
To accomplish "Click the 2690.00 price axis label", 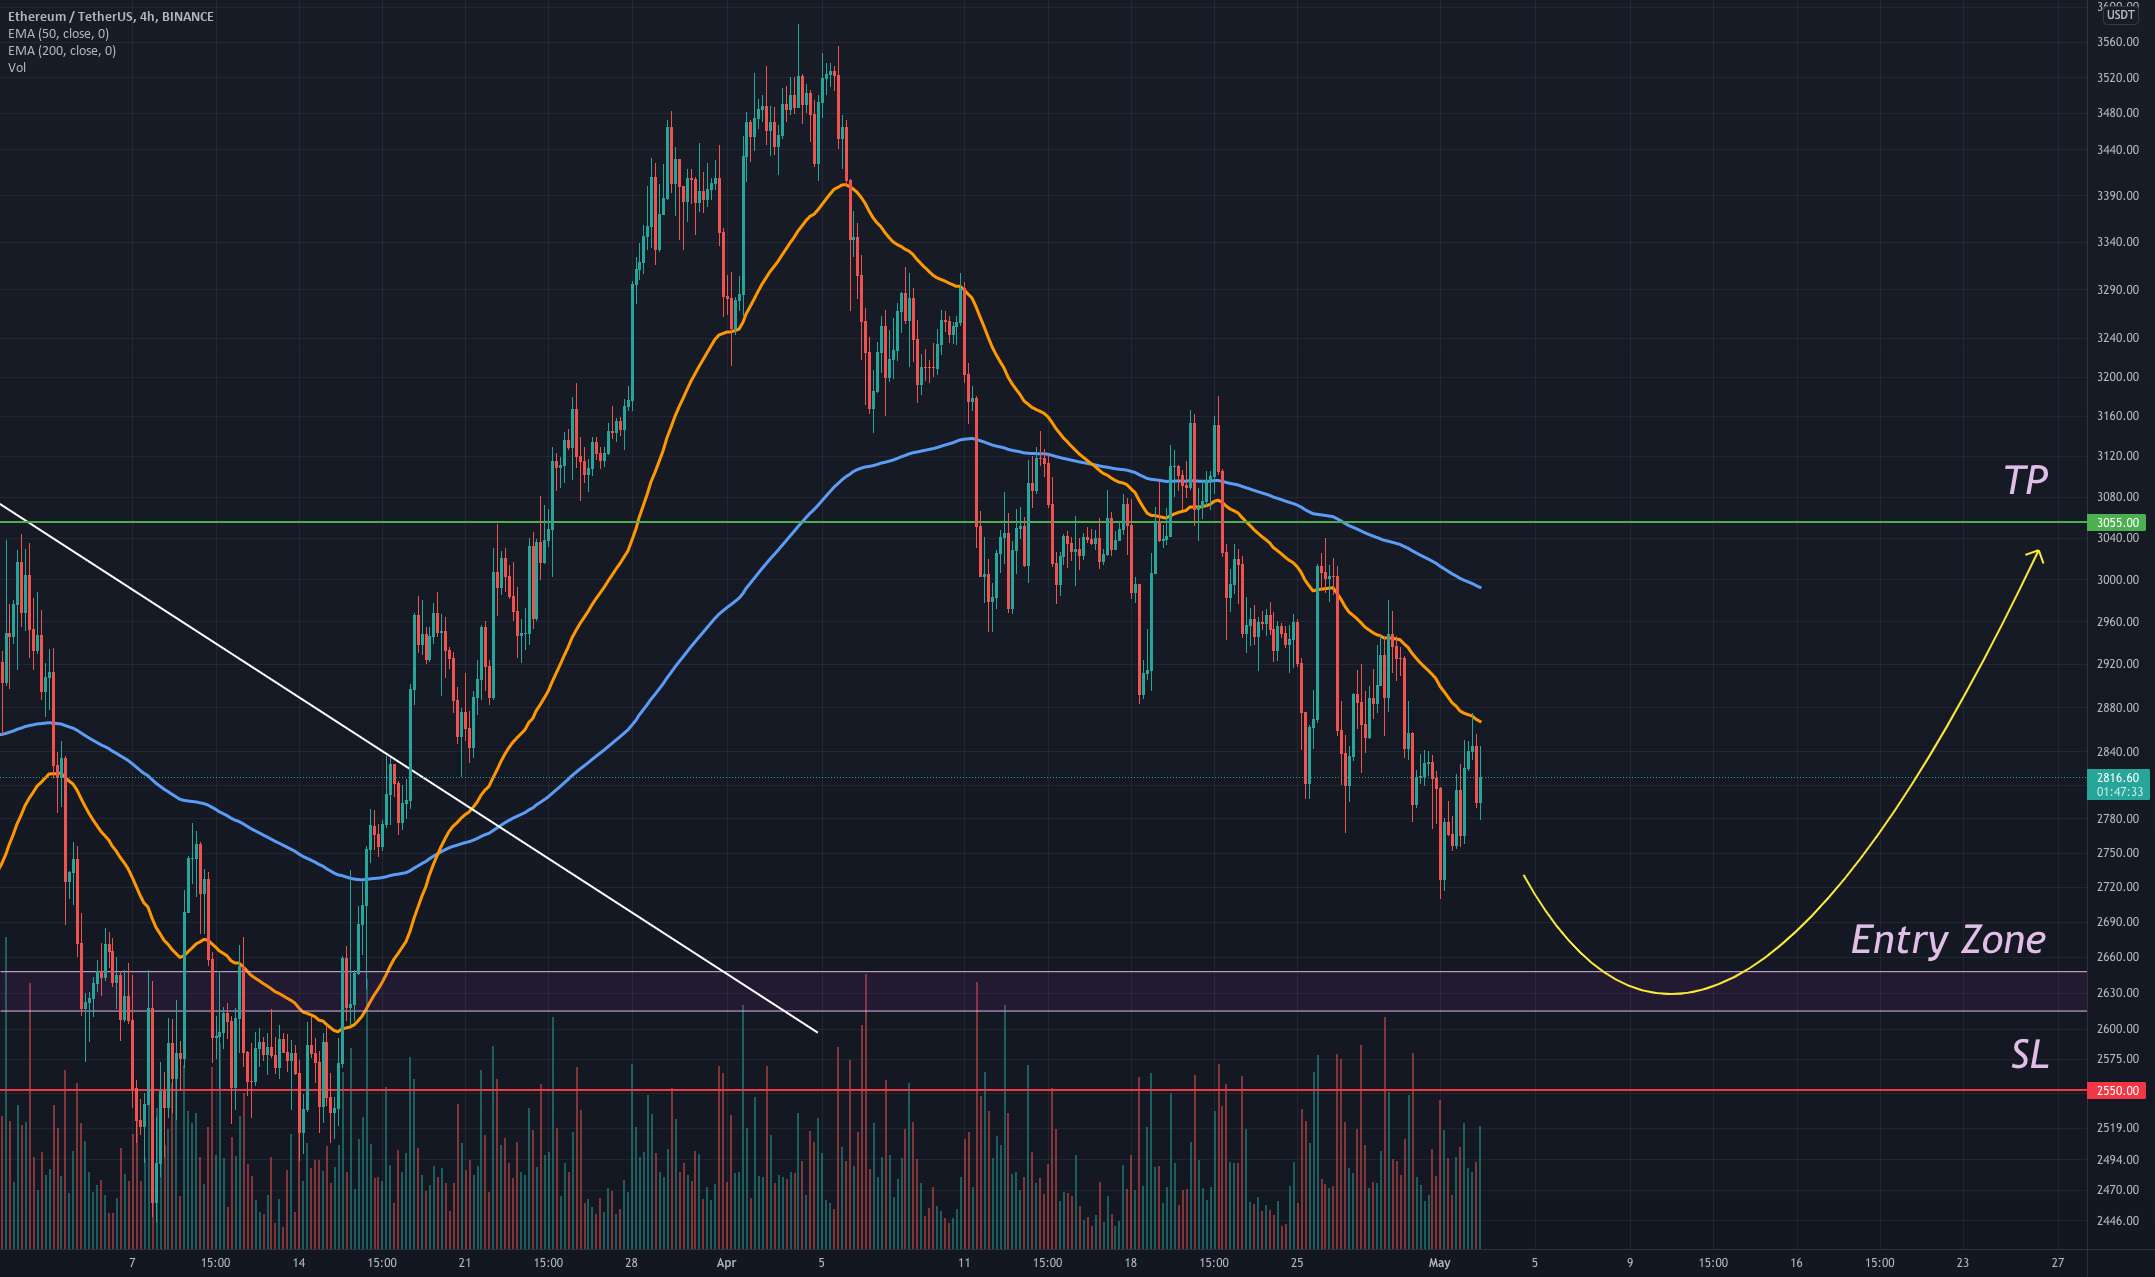I will click(2117, 921).
